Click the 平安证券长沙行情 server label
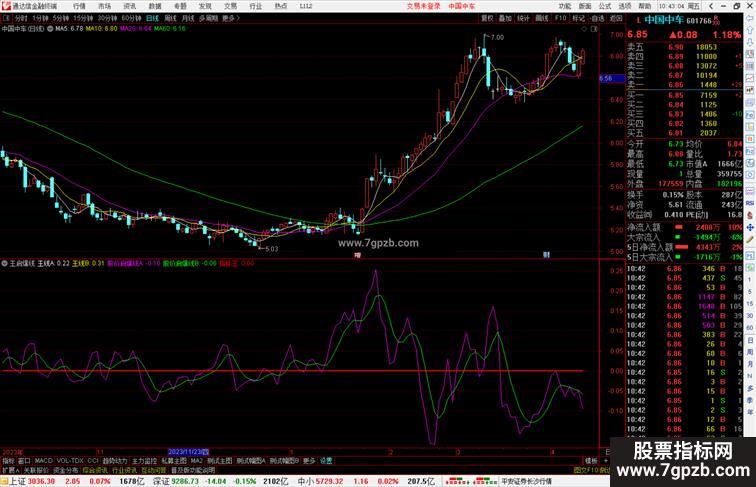The width and height of the screenshot is (756, 487). pyautogui.click(x=526, y=481)
